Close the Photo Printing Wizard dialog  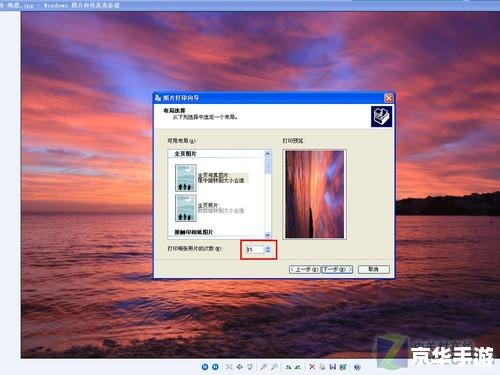tap(389, 98)
